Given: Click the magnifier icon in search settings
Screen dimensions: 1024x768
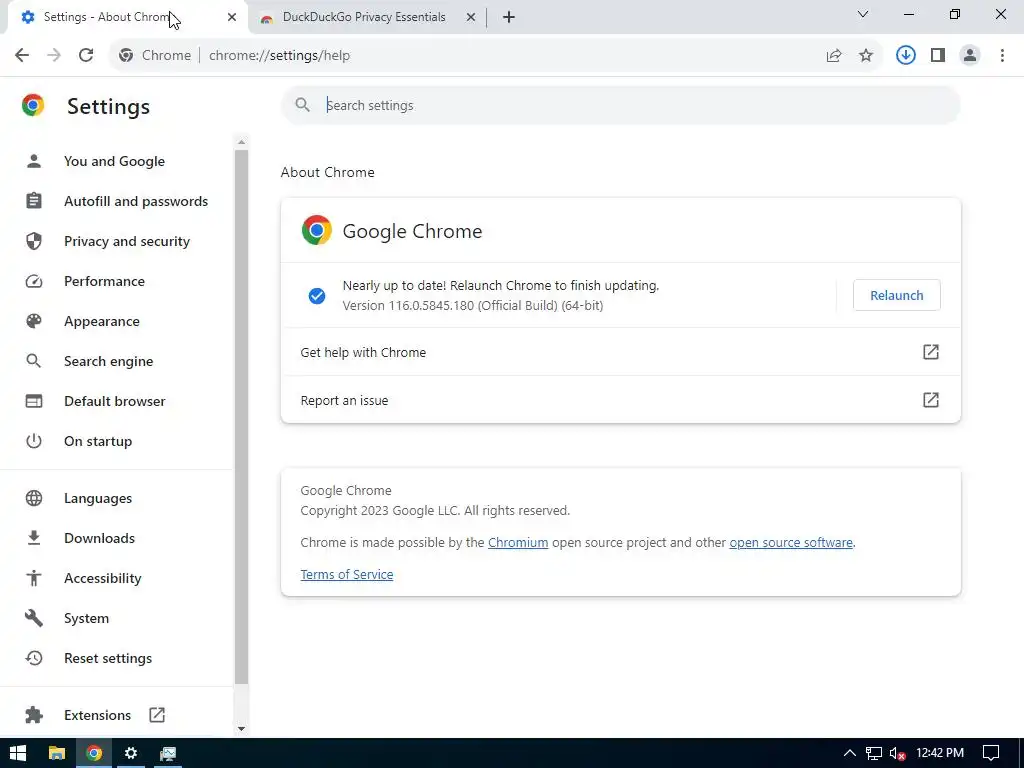Looking at the screenshot, I should tap(302, 105).
